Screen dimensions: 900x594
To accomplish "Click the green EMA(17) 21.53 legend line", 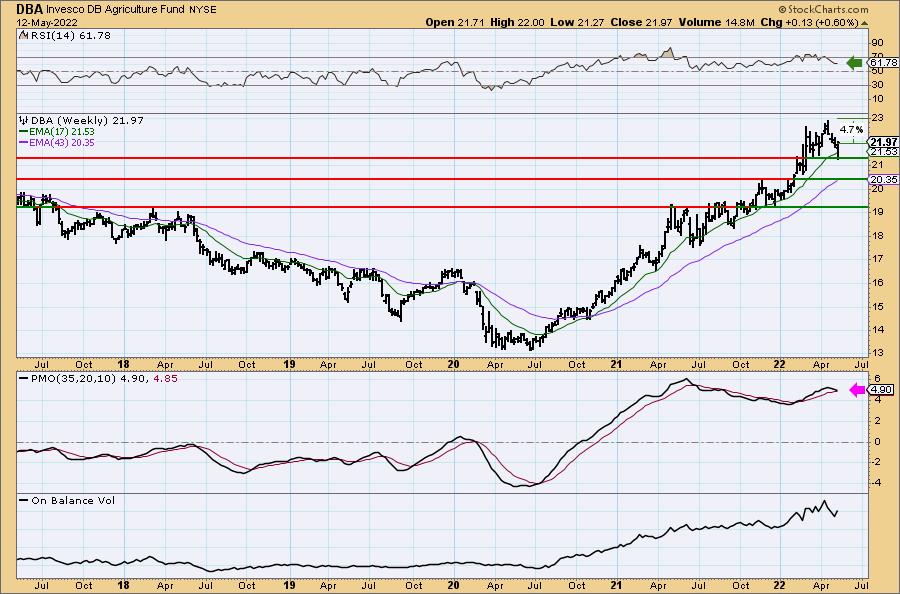I will pos(57,132).
